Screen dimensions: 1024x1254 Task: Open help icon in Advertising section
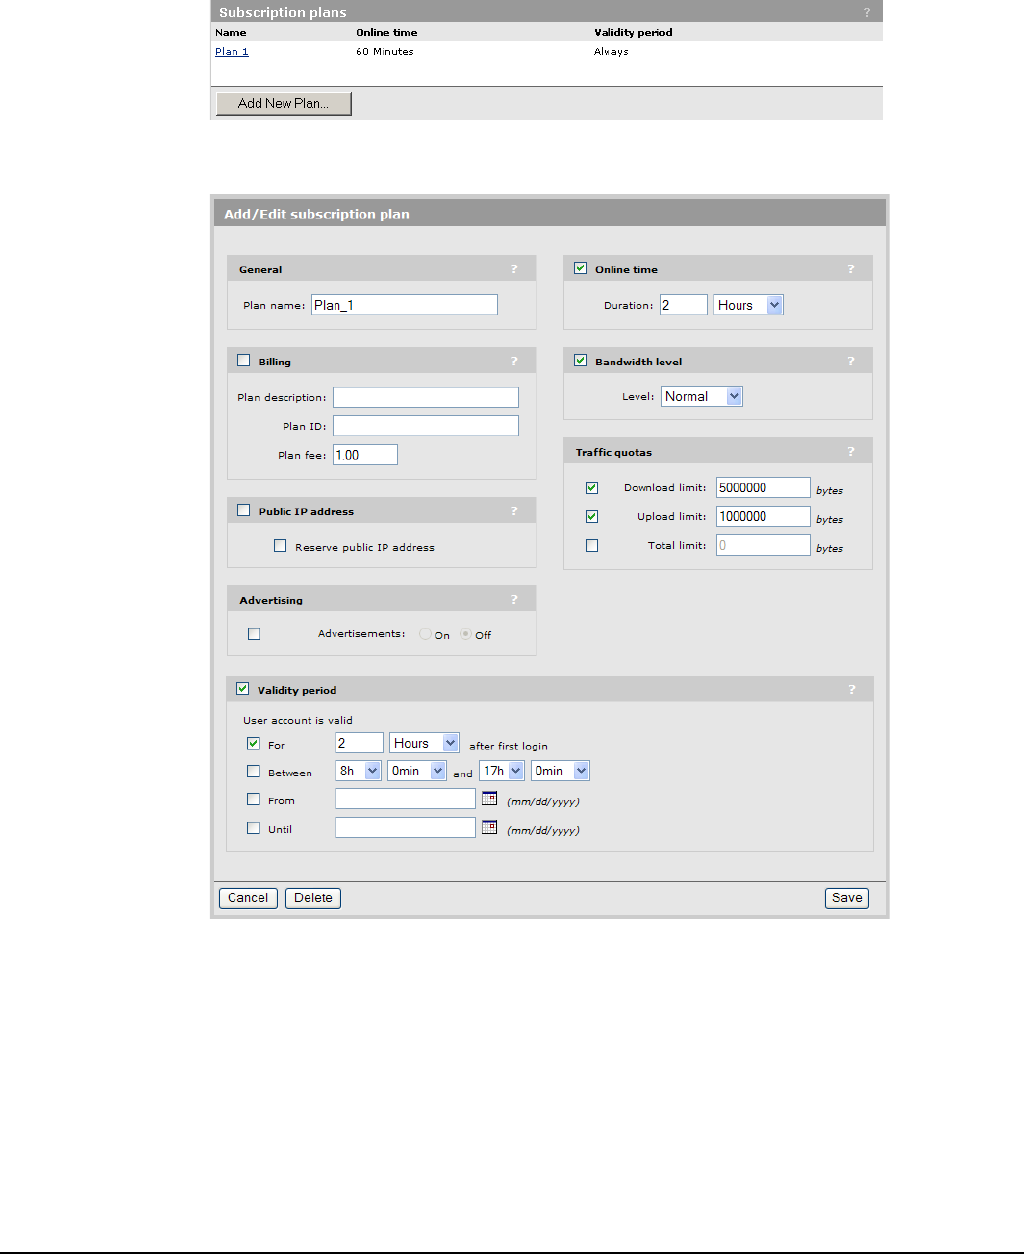tap(514, 600)
